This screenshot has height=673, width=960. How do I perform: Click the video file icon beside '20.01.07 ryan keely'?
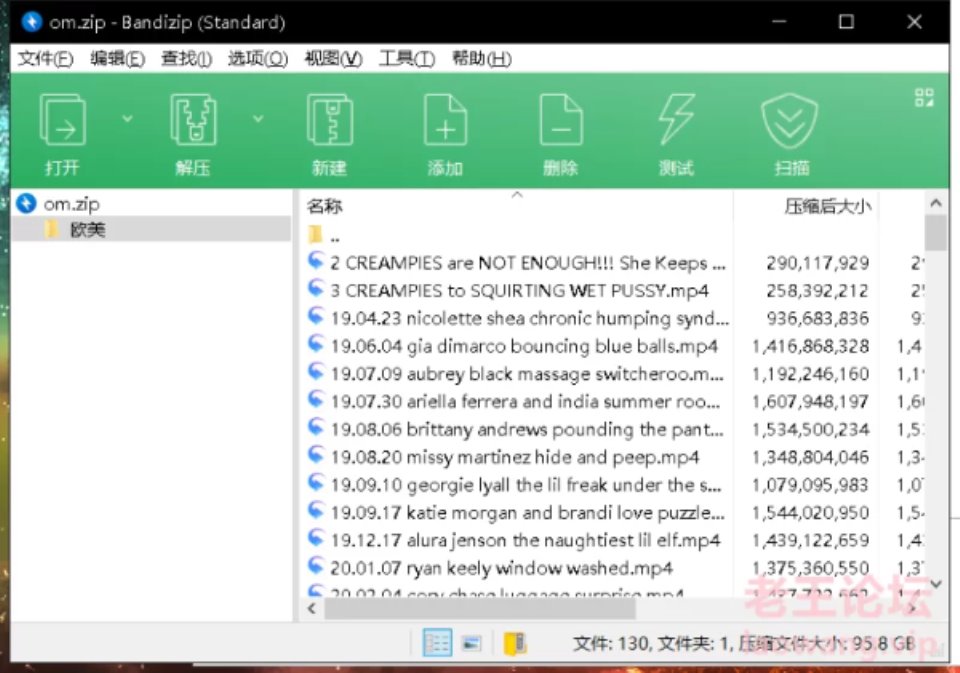click(x=315, y=565)
